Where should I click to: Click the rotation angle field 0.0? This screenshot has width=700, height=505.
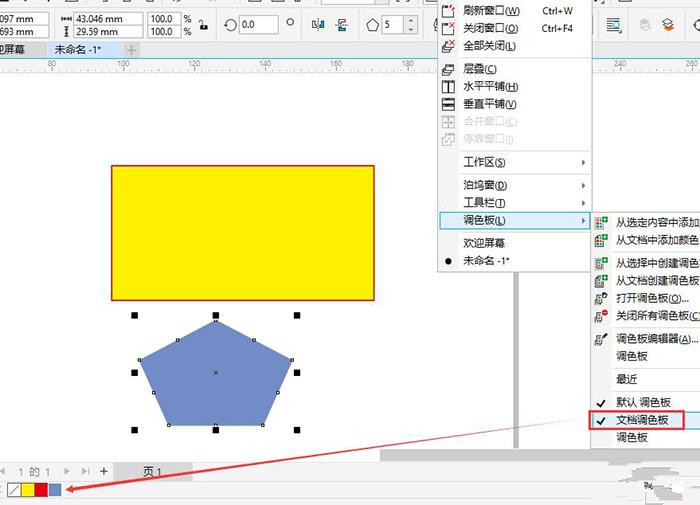pos(258,25)
